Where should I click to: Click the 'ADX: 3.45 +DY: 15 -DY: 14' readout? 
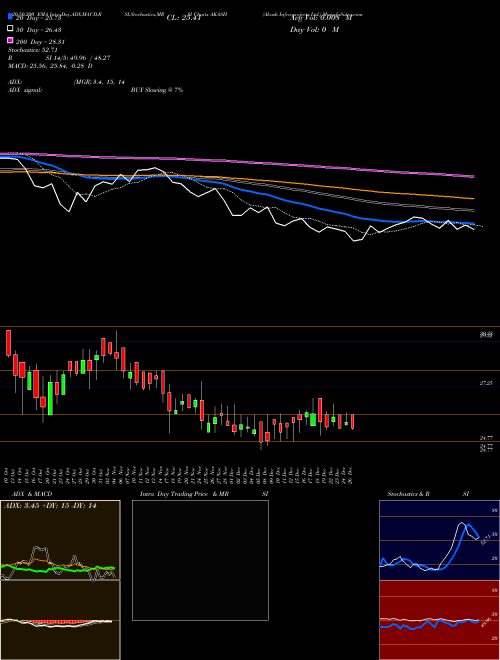(50, 506)
